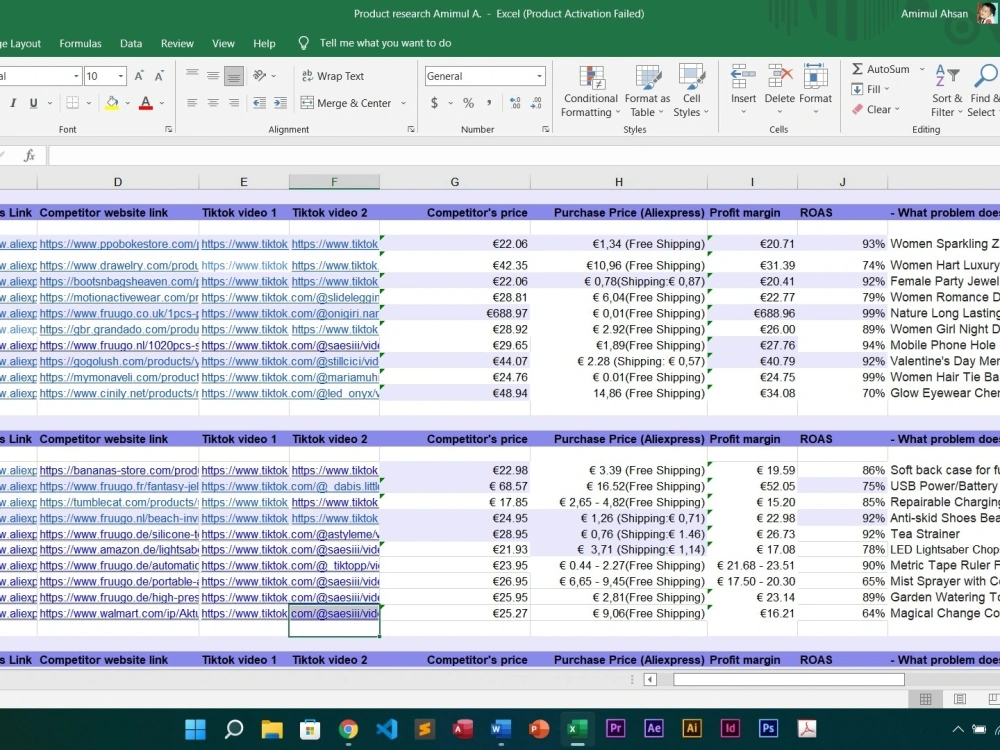Apply comma style
This screenshot has width=1000, height=750.
point(489,103)
